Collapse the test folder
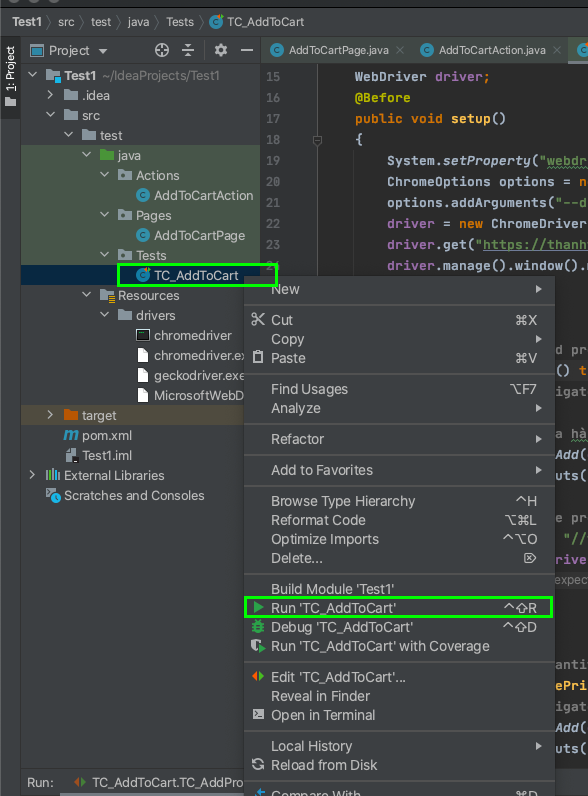This screenshot has height=796, width=588. (x=69, y=135)
